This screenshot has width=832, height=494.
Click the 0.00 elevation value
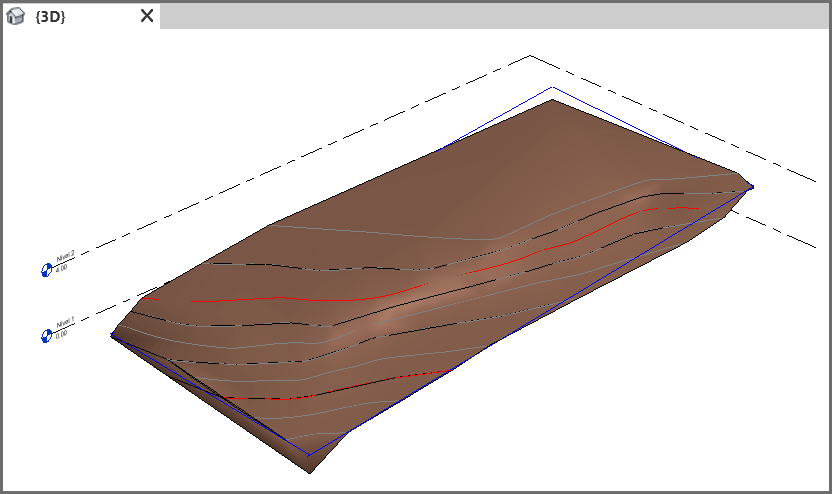[62, 334]
